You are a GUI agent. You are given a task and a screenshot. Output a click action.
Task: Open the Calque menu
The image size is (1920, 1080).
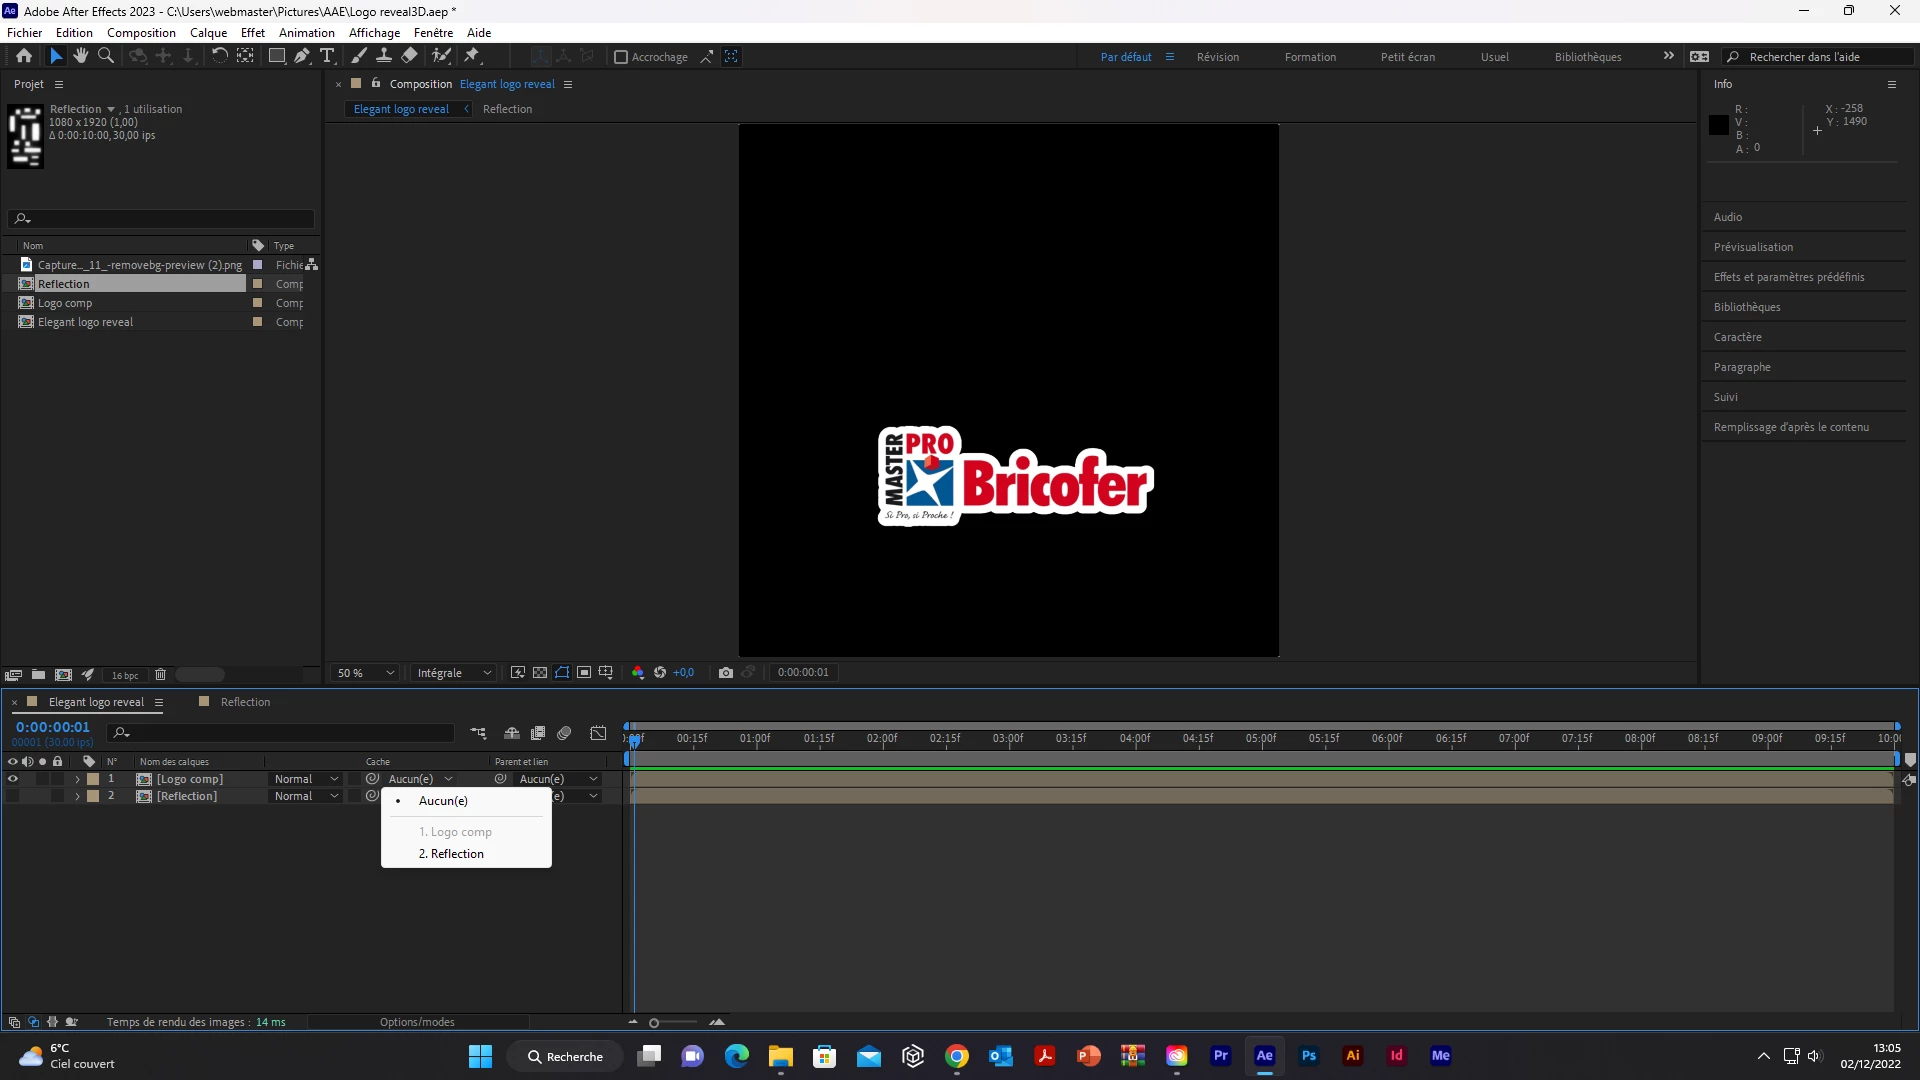(208, 33)
